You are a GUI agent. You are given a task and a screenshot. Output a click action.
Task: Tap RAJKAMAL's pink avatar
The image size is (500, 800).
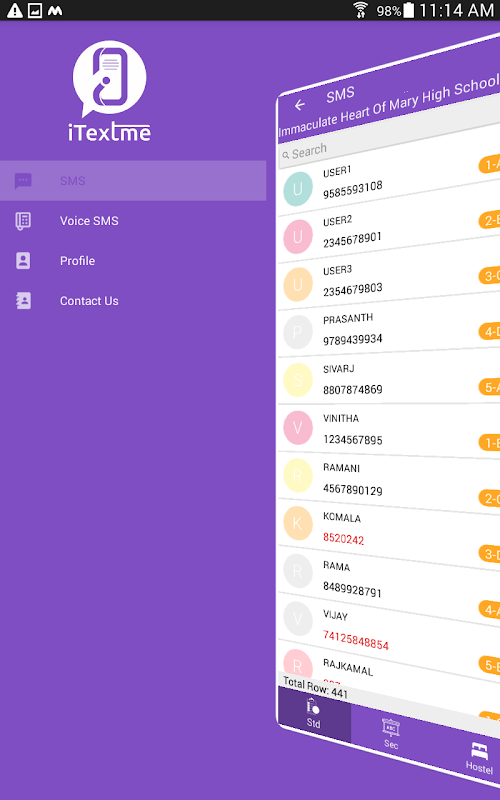click(x=298, y=663)
